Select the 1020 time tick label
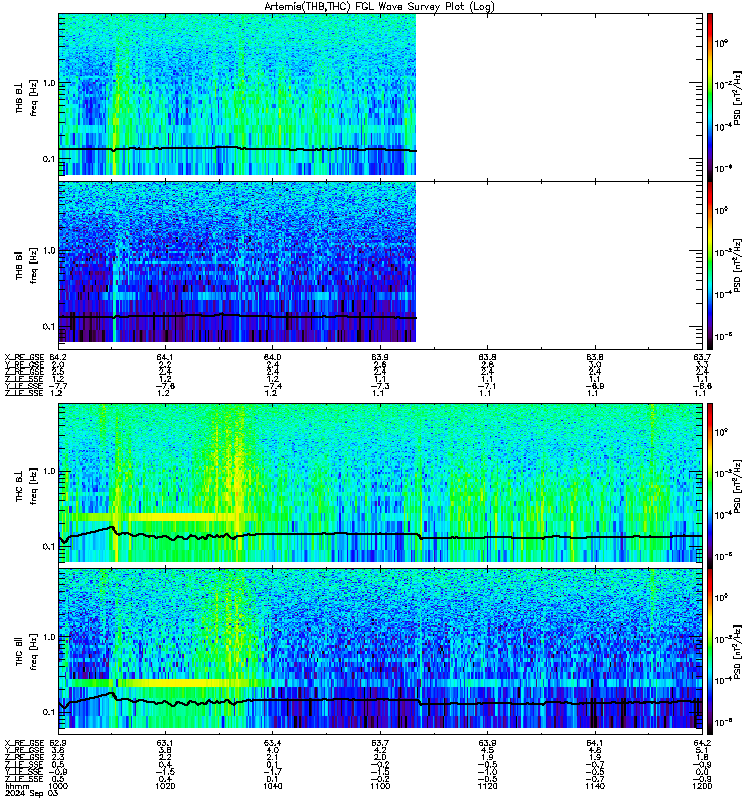Image resolution: width=750 pixels, height=800 pixels. pos(165,786)
